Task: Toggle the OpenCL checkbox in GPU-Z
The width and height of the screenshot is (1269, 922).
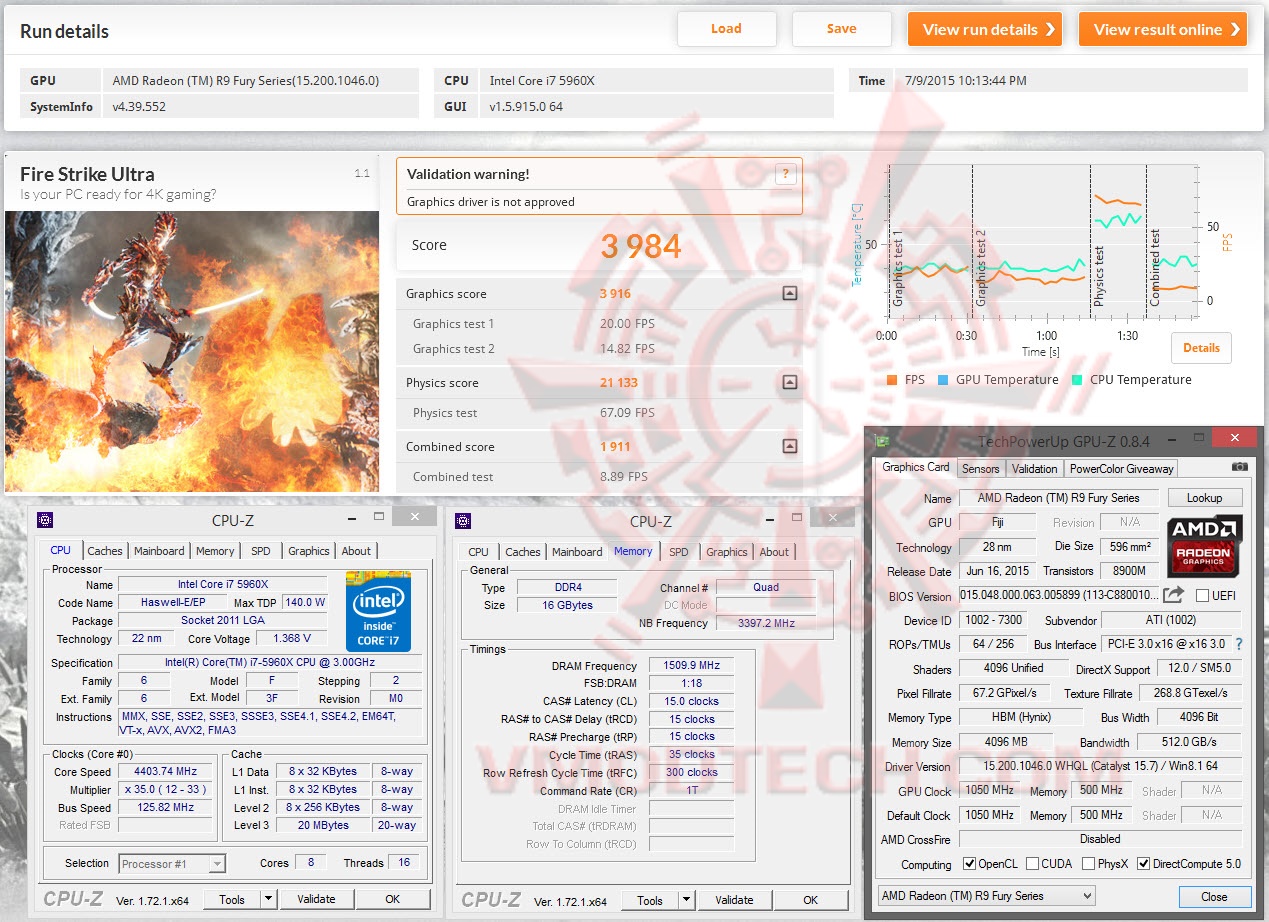Action: 969,864
